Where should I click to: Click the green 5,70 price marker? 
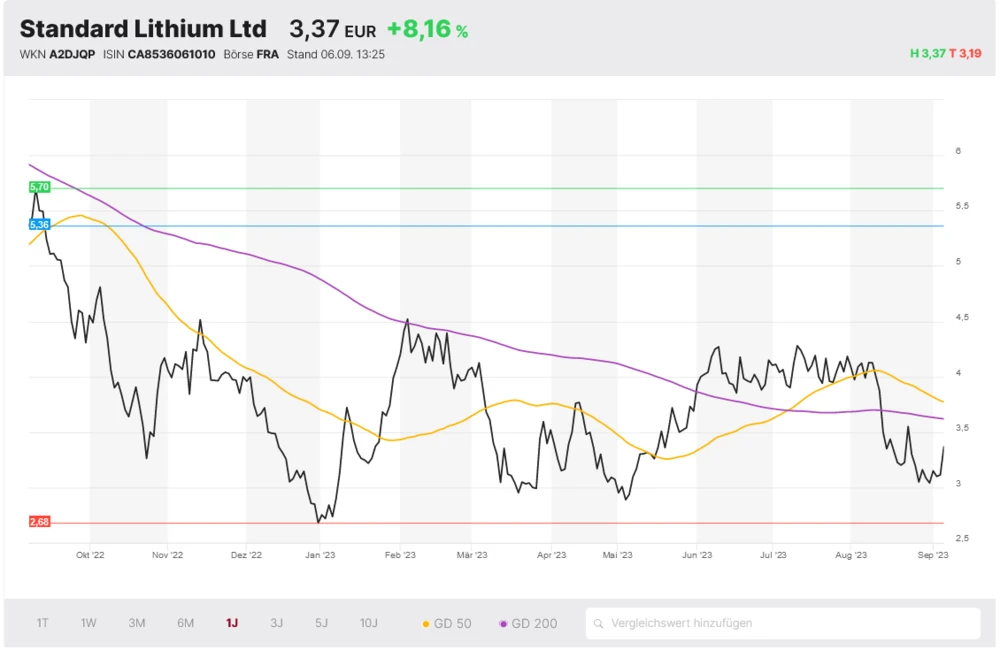[40, 187]
